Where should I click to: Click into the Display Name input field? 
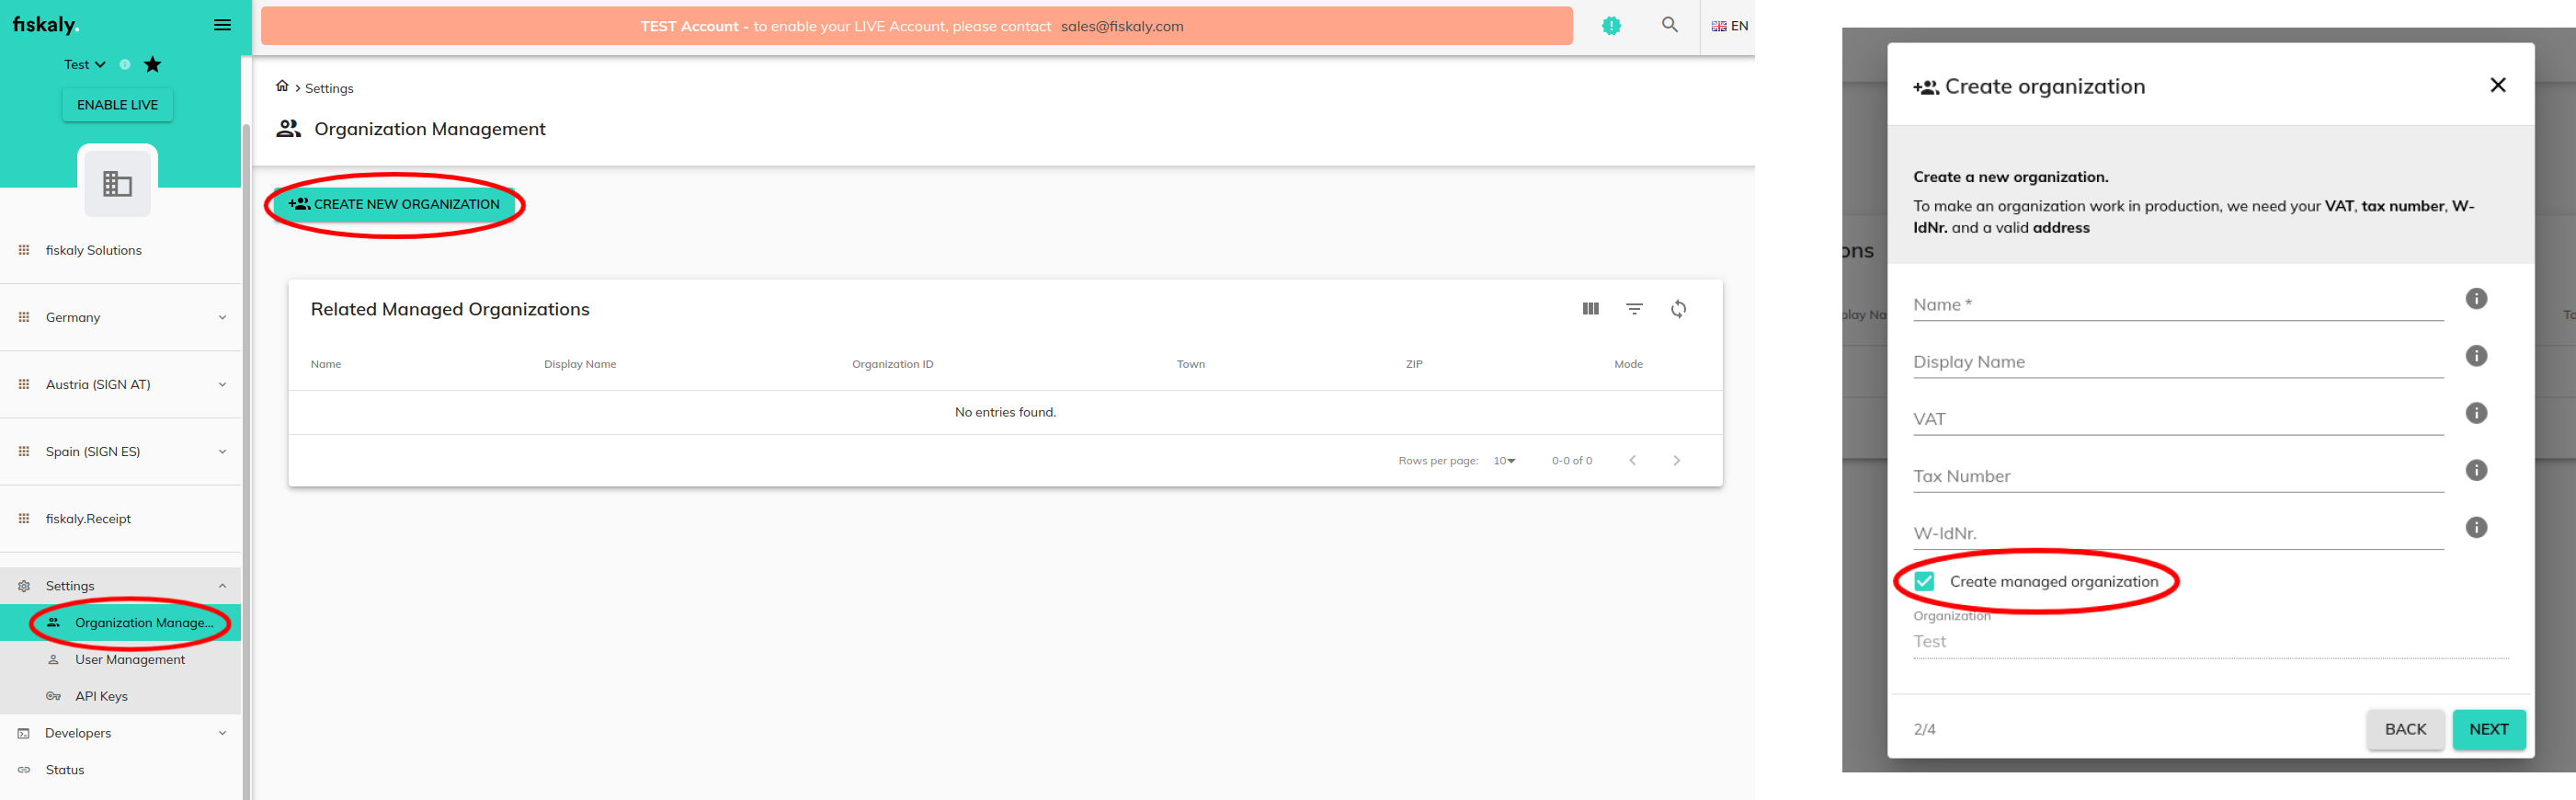[2177, 362]
